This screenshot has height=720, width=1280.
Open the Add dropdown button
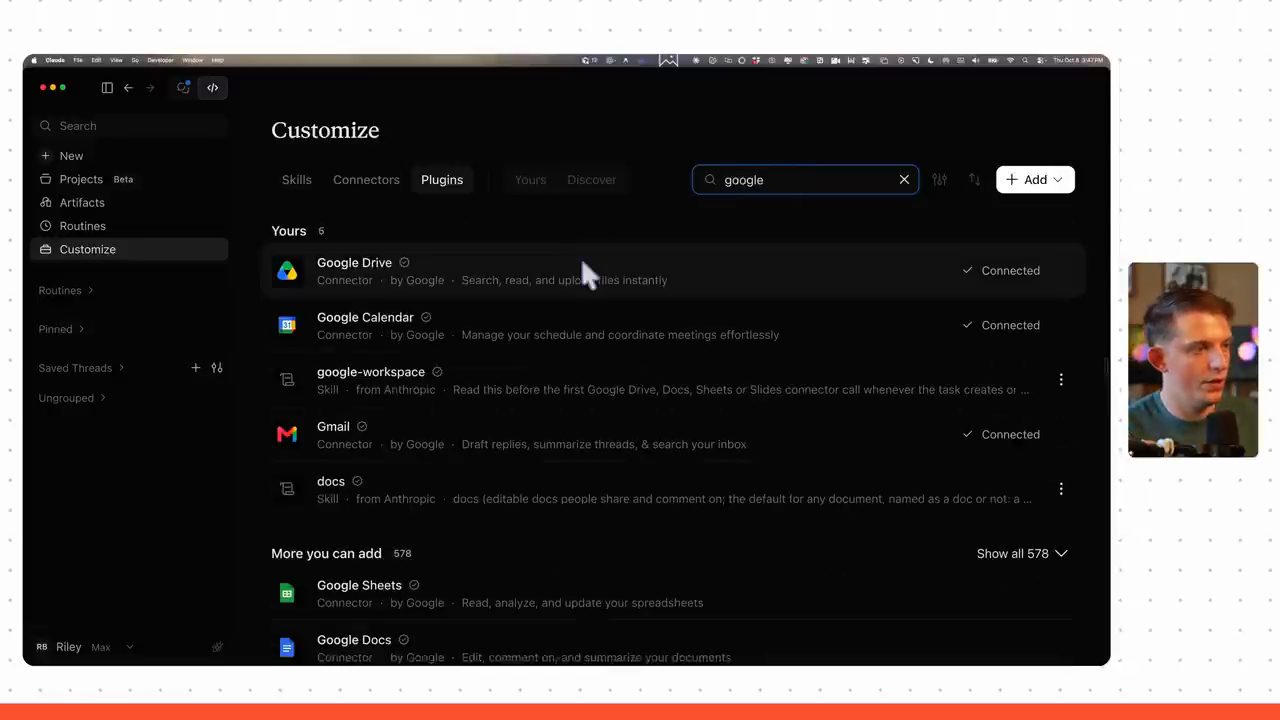[1035, 180]
